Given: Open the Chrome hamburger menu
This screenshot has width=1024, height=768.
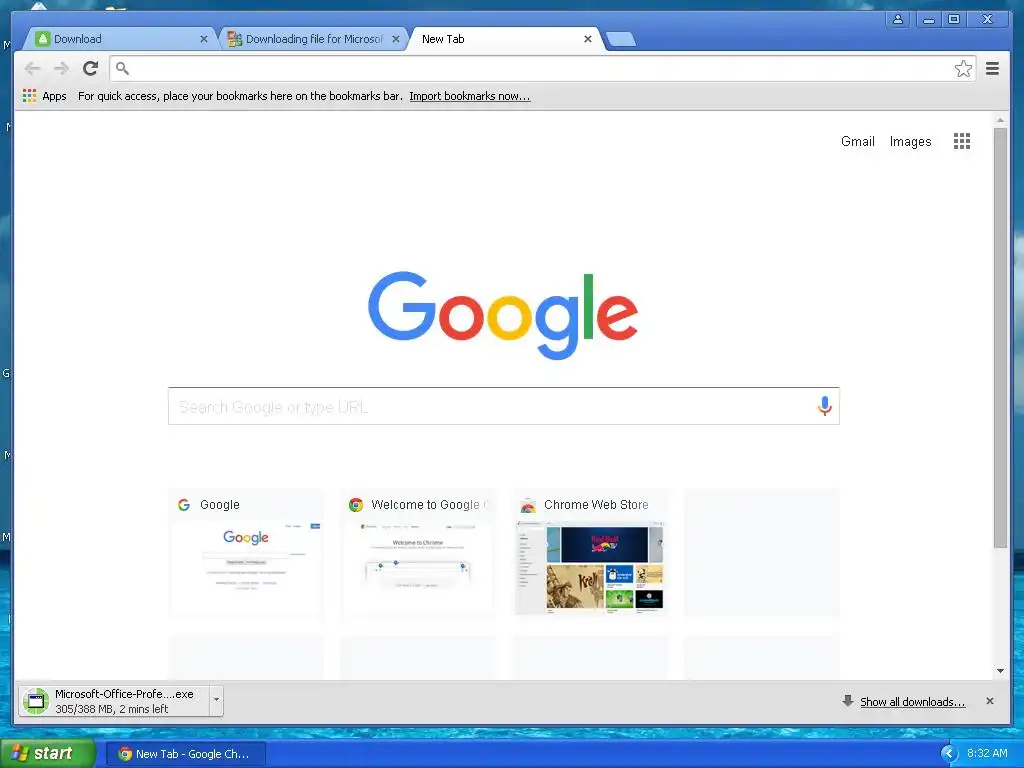Looking at the screenshot, I should pyautogui.click(x=992, y=69).
